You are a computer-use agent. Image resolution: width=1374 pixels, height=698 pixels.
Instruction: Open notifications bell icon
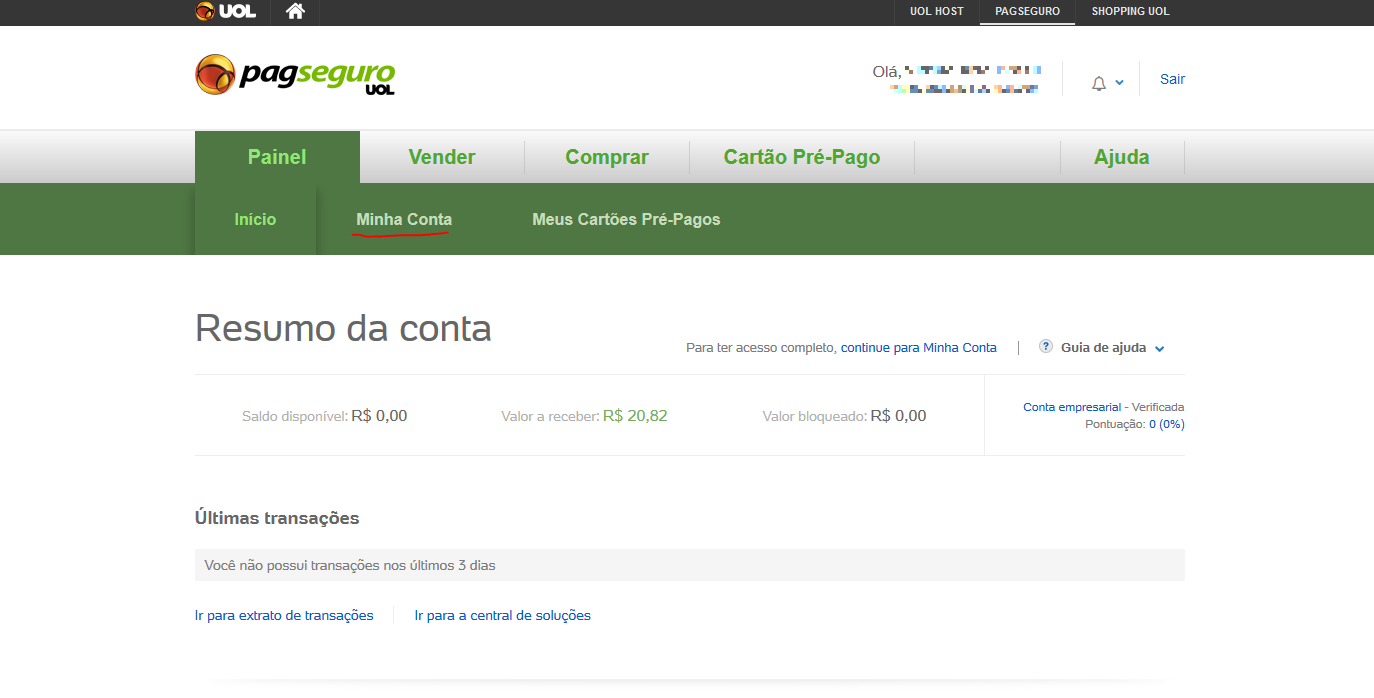click(1099, 83)
